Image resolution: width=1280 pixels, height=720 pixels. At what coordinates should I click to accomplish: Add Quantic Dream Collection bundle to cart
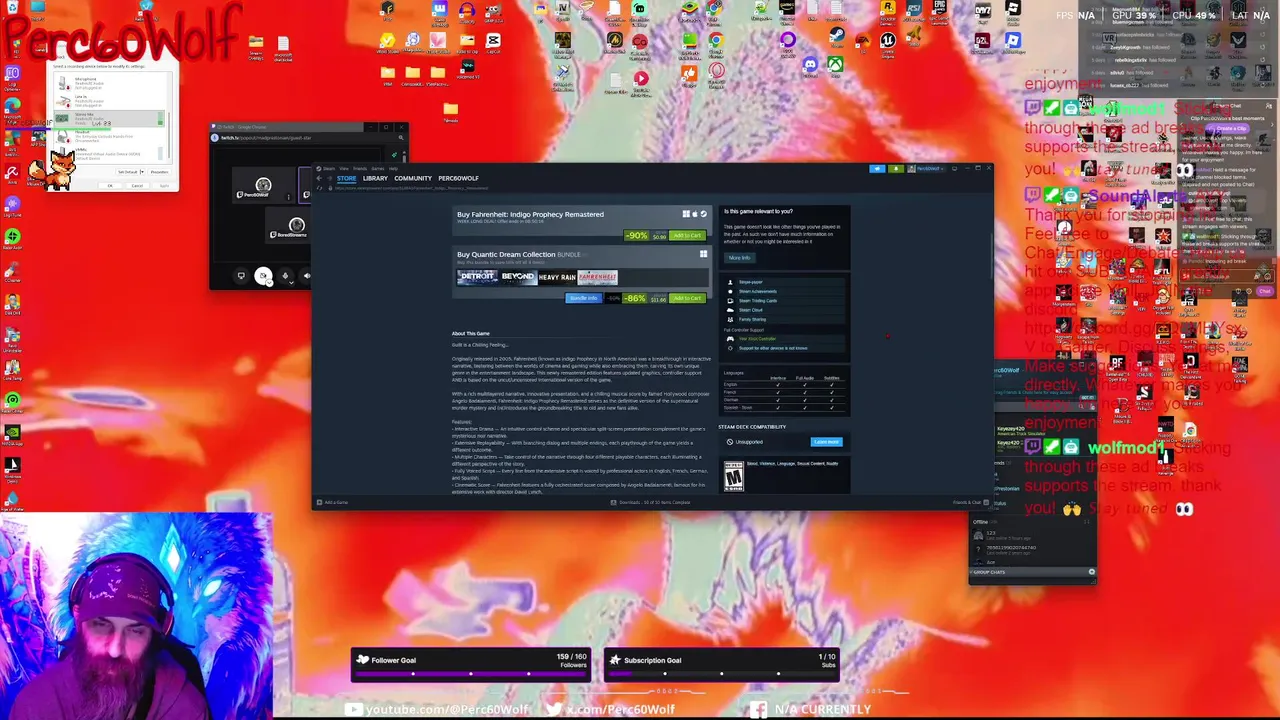[688, 298]
